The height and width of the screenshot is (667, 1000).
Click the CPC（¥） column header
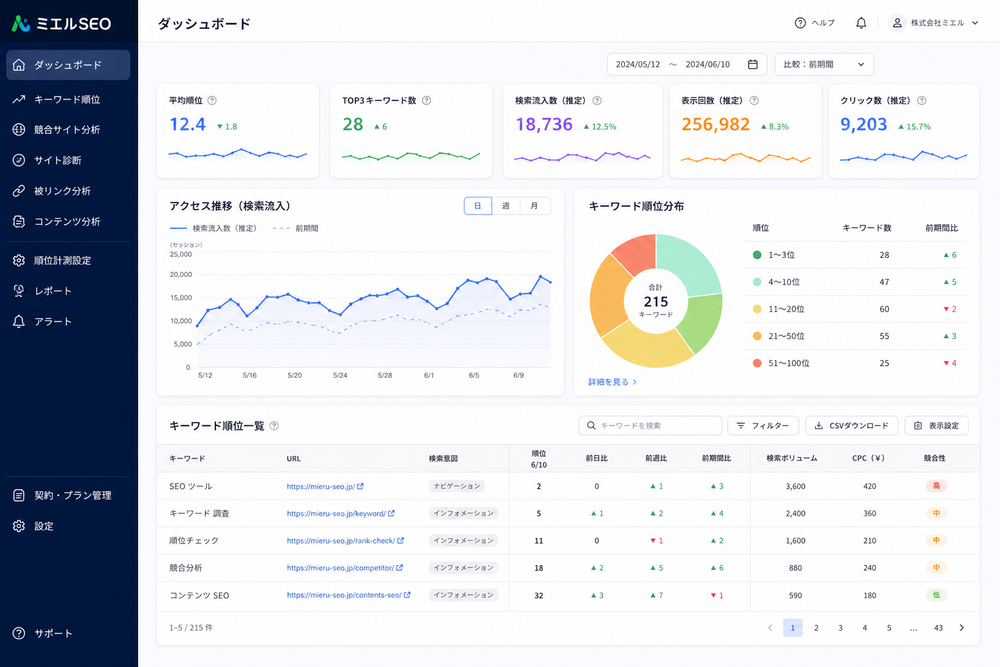[x=868, y=458]
